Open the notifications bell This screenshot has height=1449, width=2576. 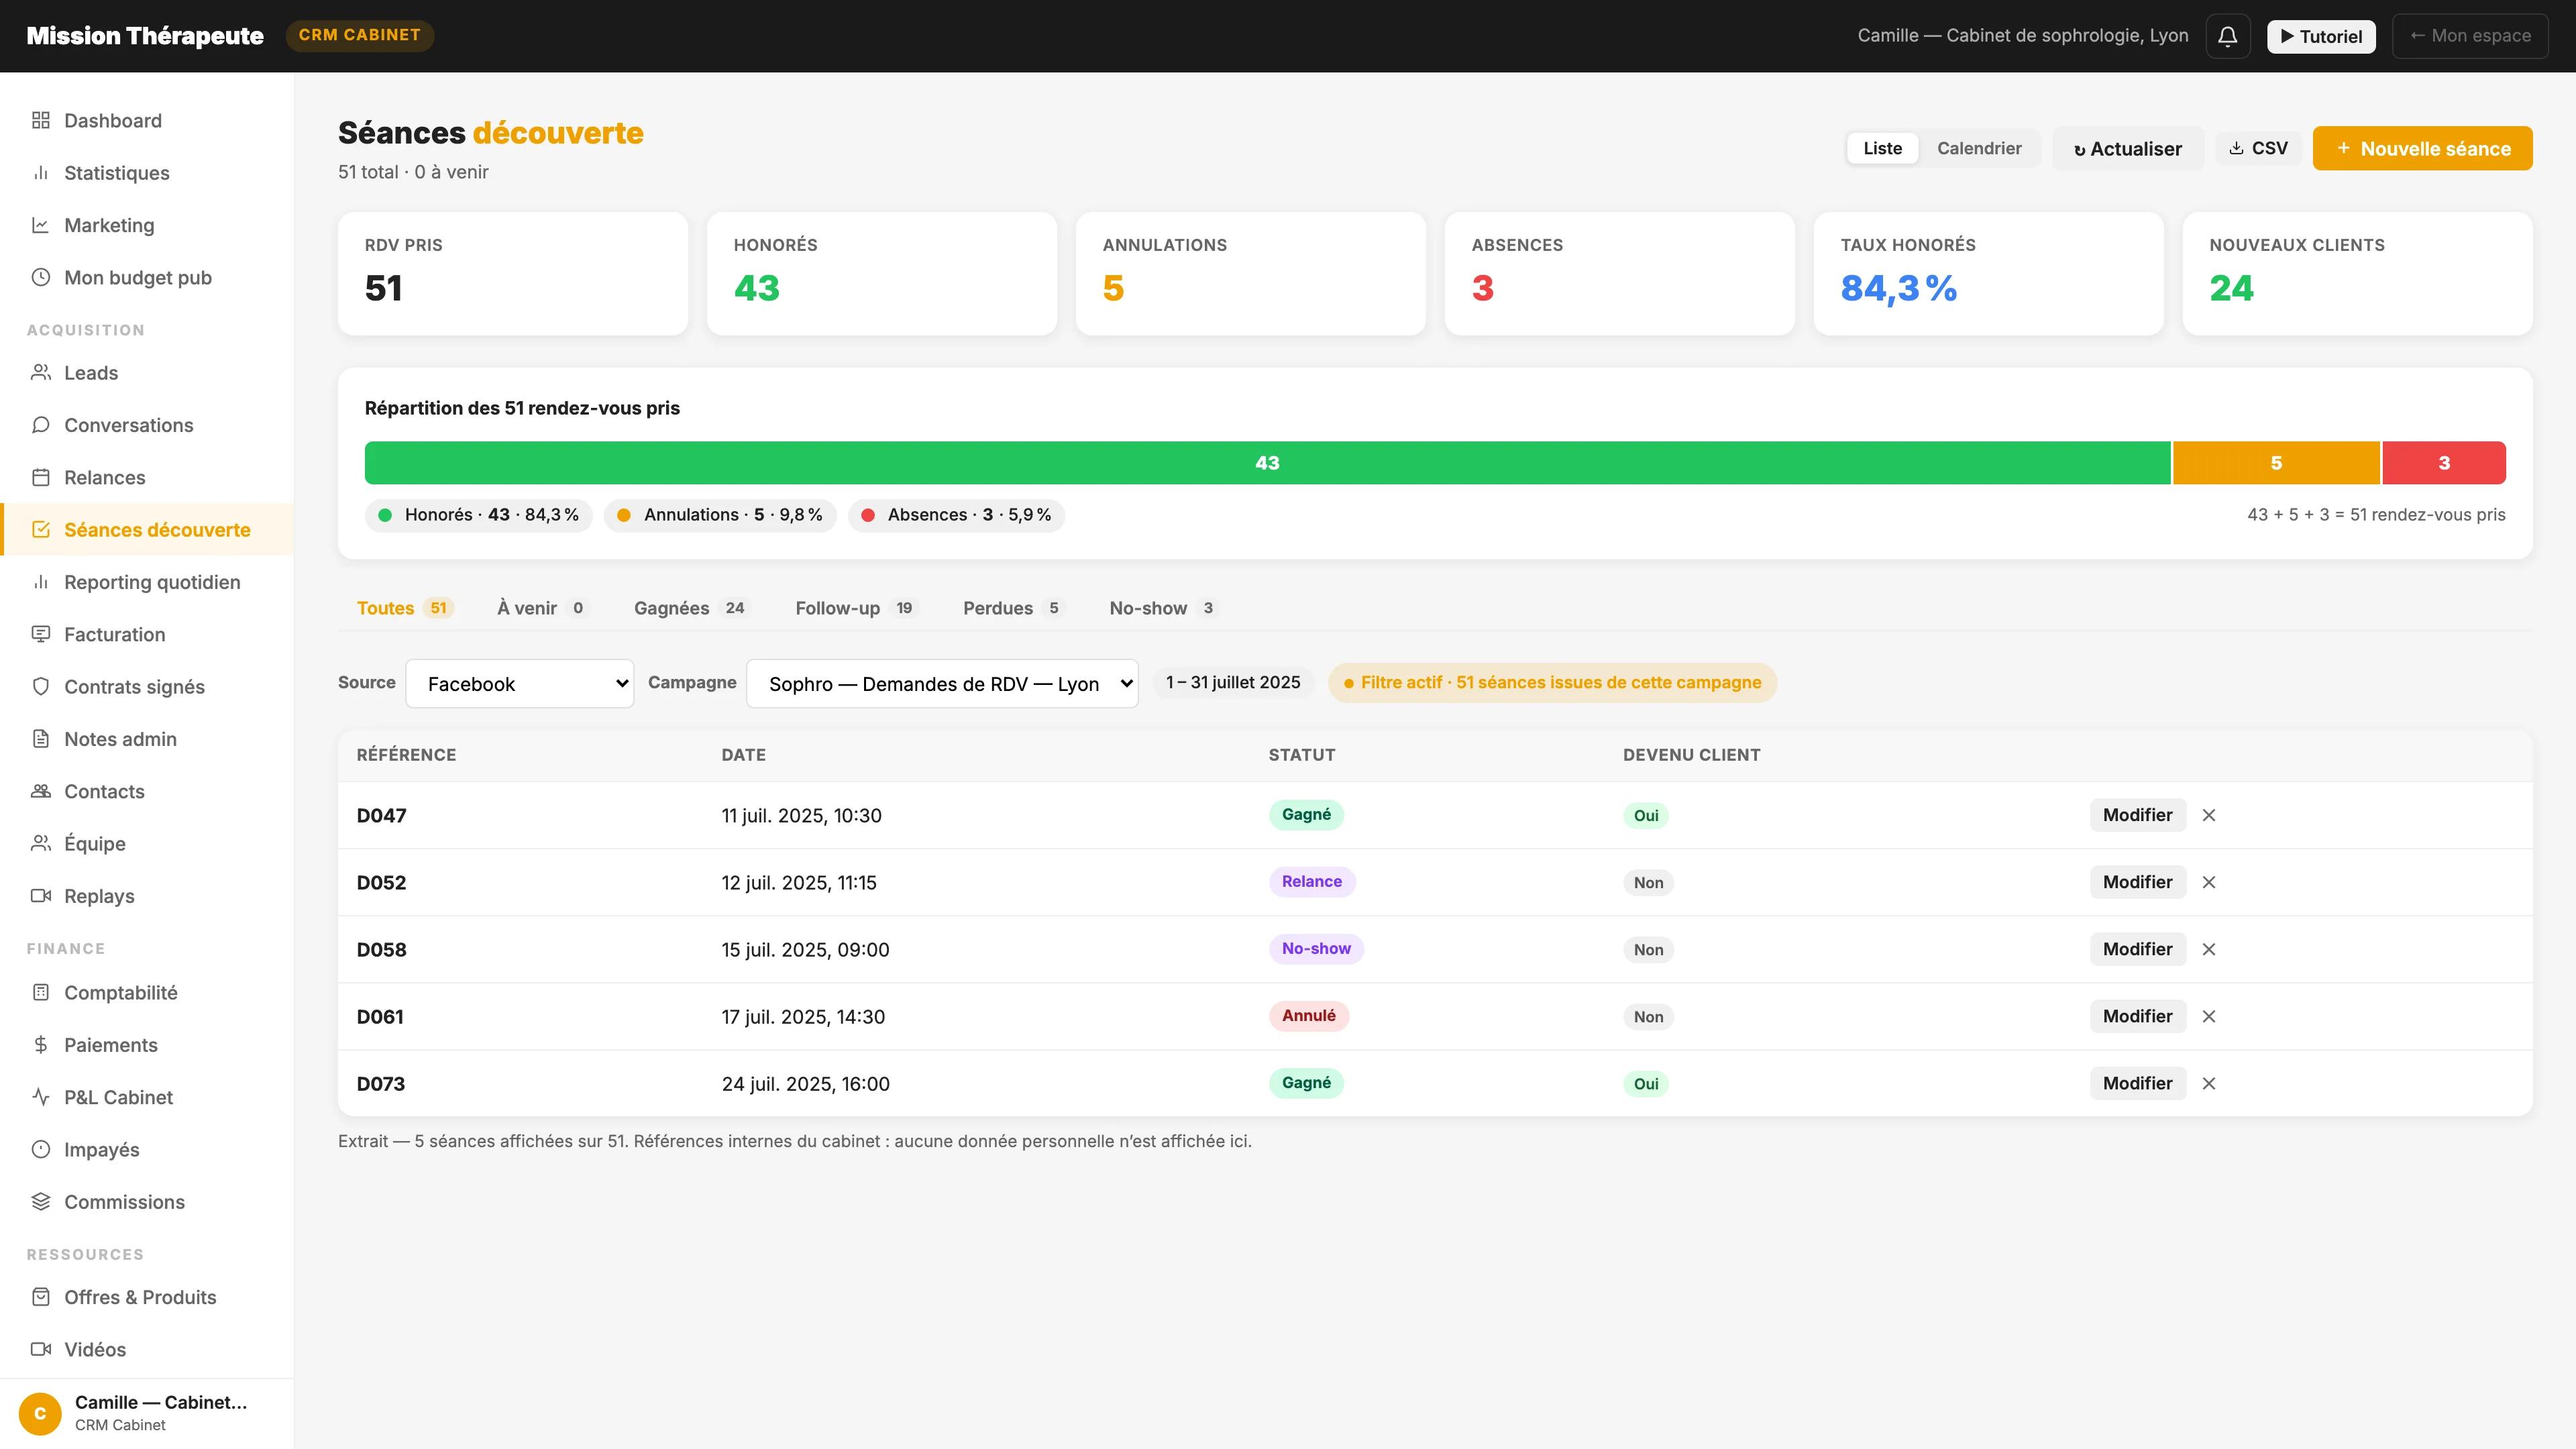click(2227, 36)
